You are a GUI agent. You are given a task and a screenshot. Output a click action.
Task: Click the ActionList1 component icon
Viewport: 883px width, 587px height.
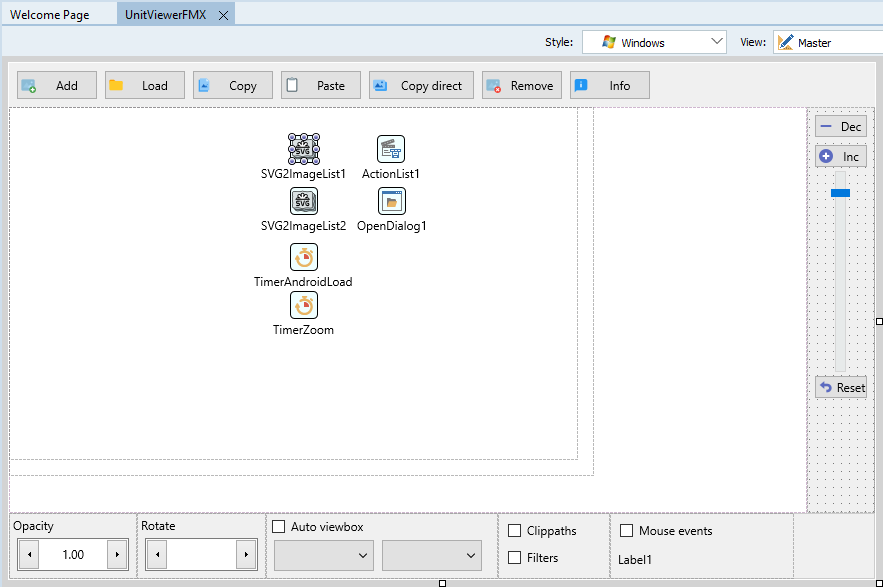[391, 149]
